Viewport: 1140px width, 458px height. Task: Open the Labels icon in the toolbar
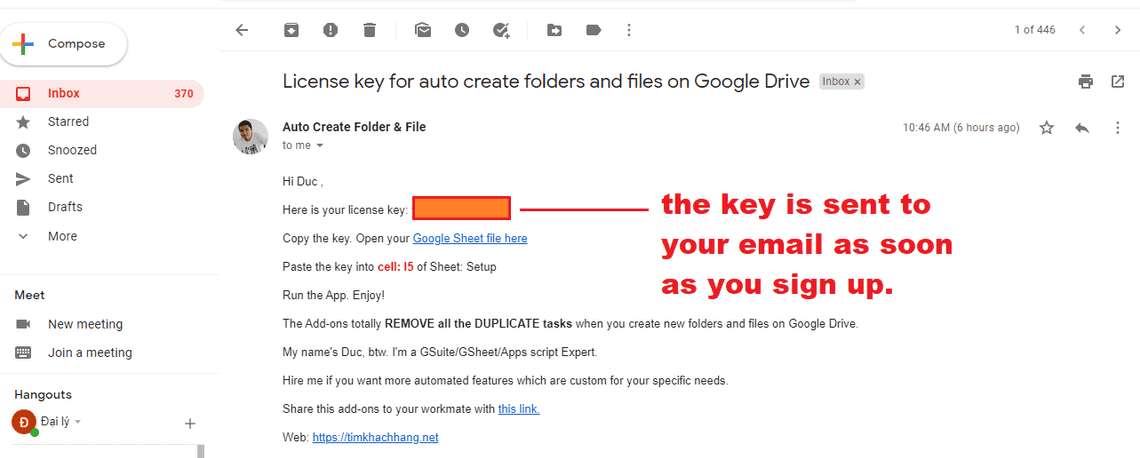(x=593, y=30)
